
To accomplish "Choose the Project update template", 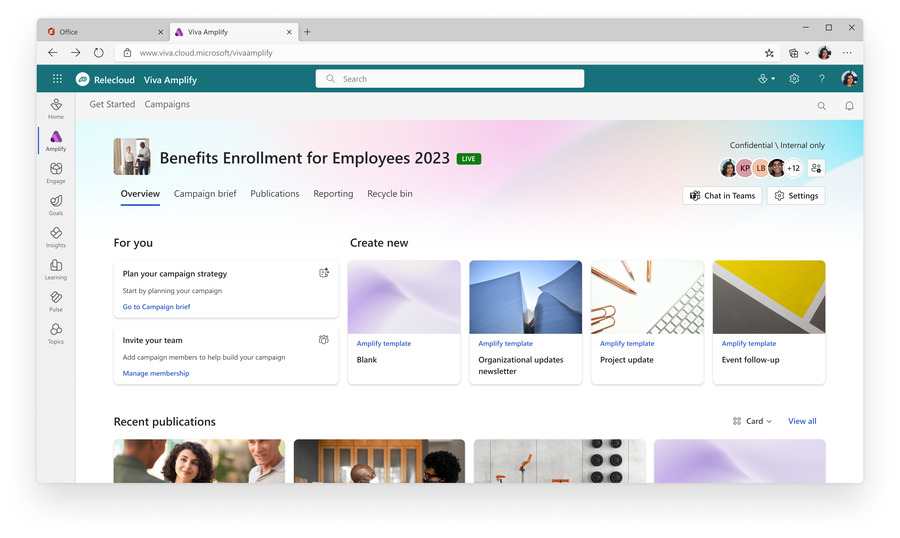I will [x=647, y=322].
